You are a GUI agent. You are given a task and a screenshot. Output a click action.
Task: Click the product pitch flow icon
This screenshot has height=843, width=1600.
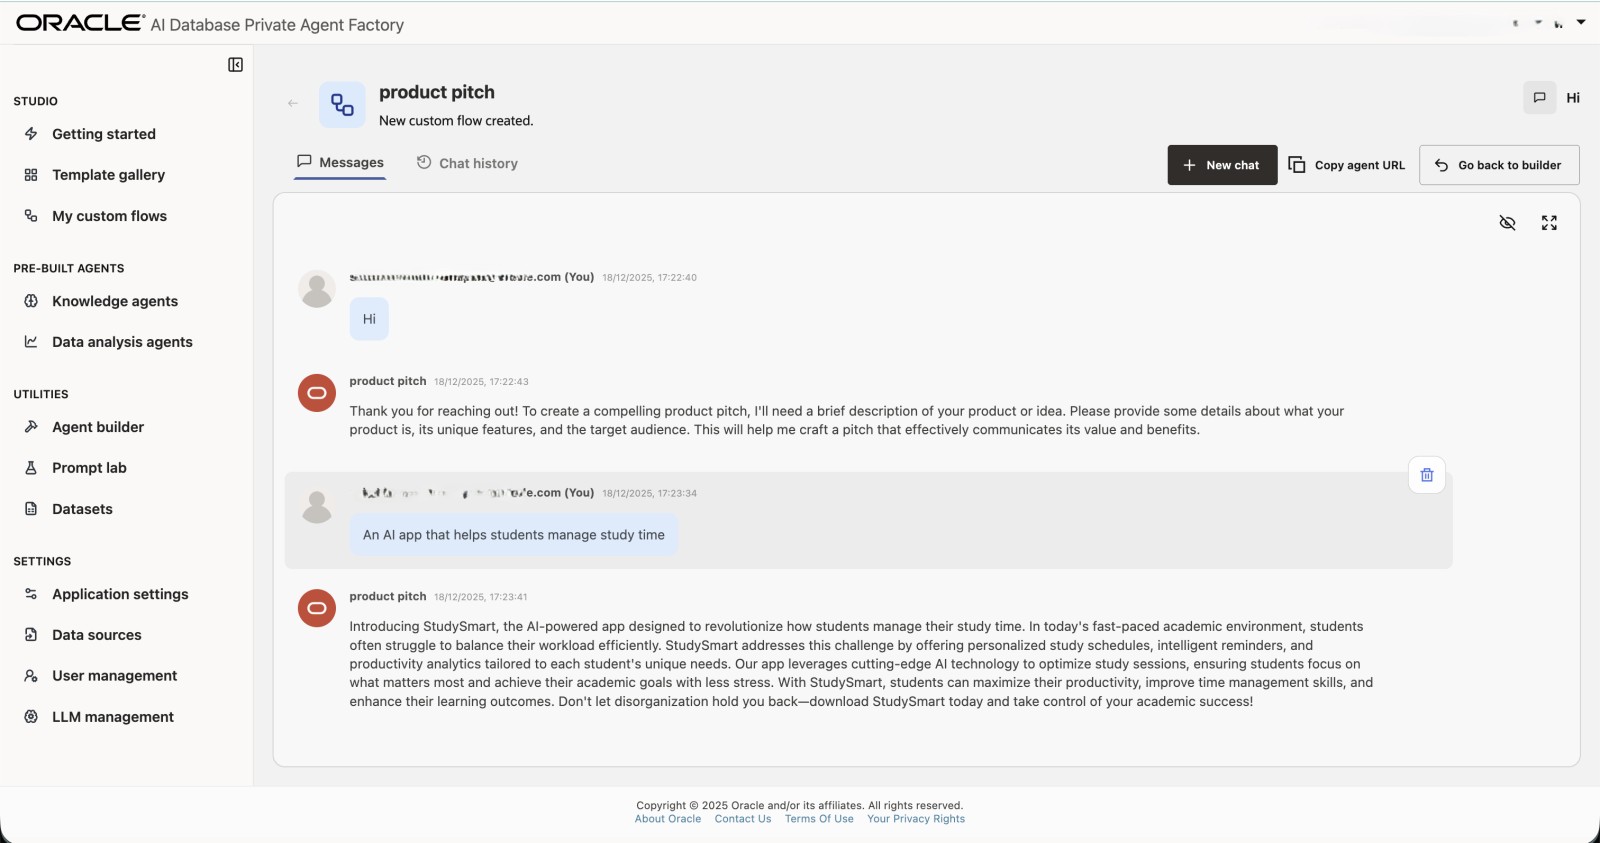point(342,105)
